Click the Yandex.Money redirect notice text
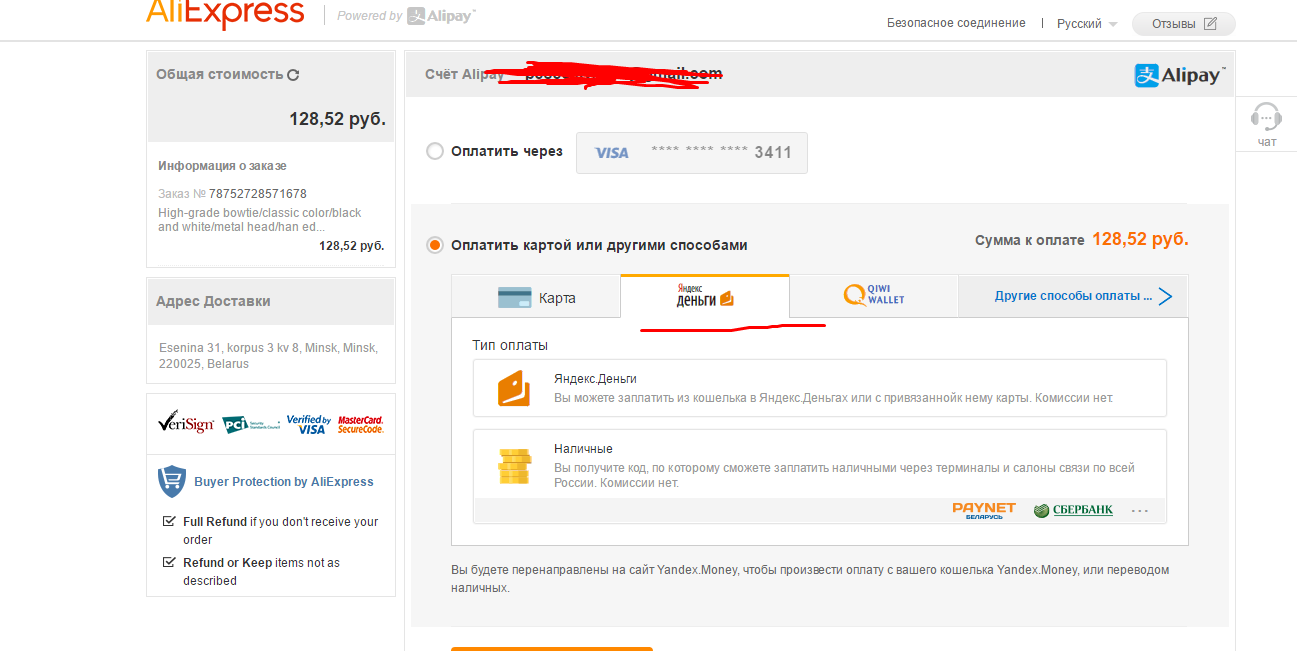 (810, 579)
